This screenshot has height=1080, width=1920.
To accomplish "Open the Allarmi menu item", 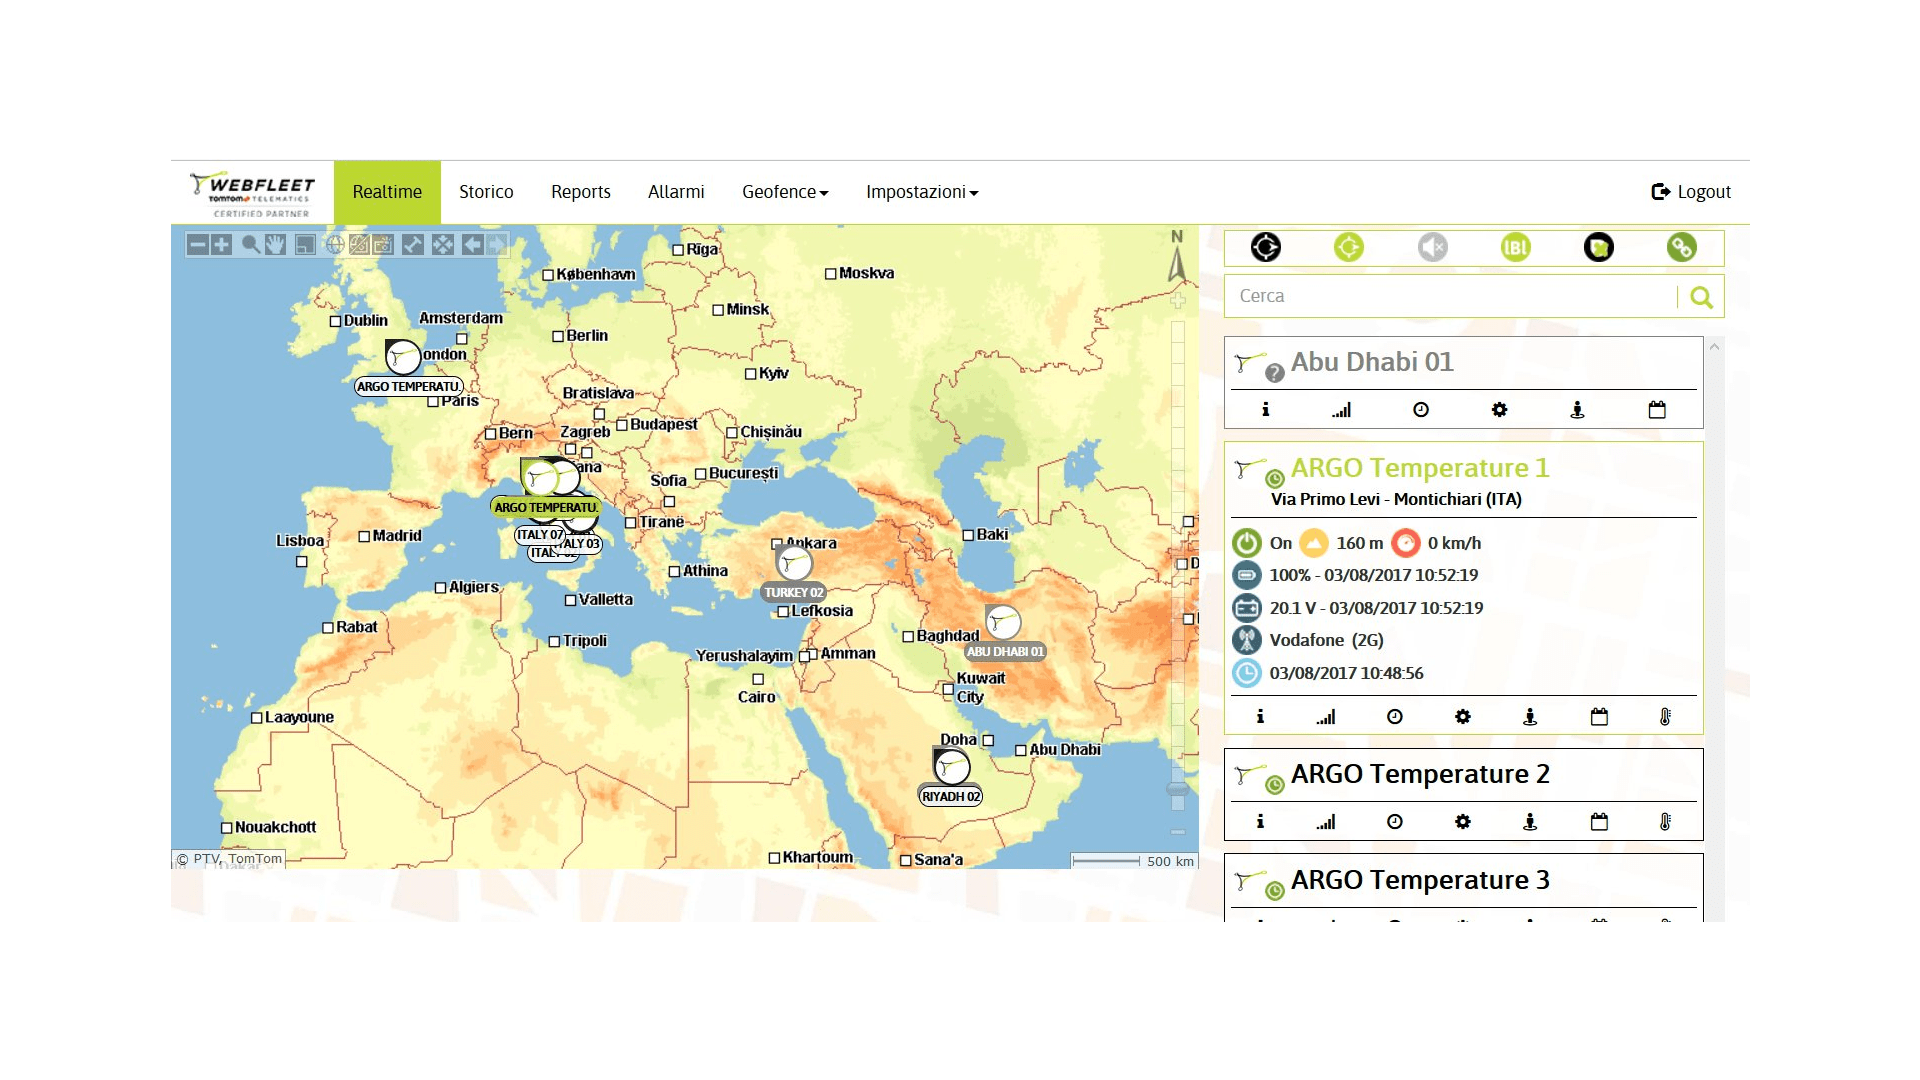I will 676,192.
